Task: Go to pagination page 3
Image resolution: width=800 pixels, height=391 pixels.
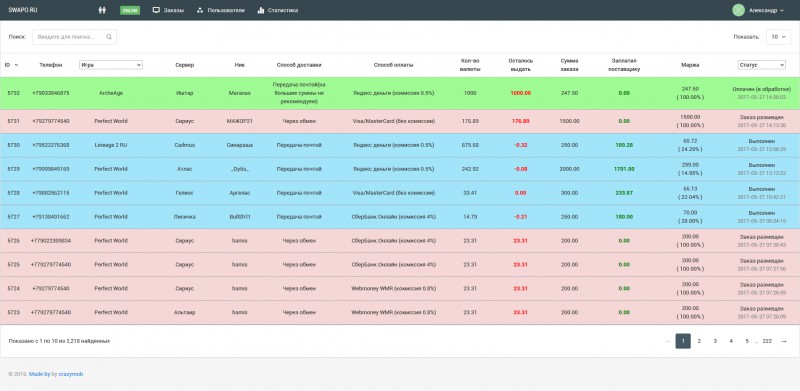Action: click(715, 341)
